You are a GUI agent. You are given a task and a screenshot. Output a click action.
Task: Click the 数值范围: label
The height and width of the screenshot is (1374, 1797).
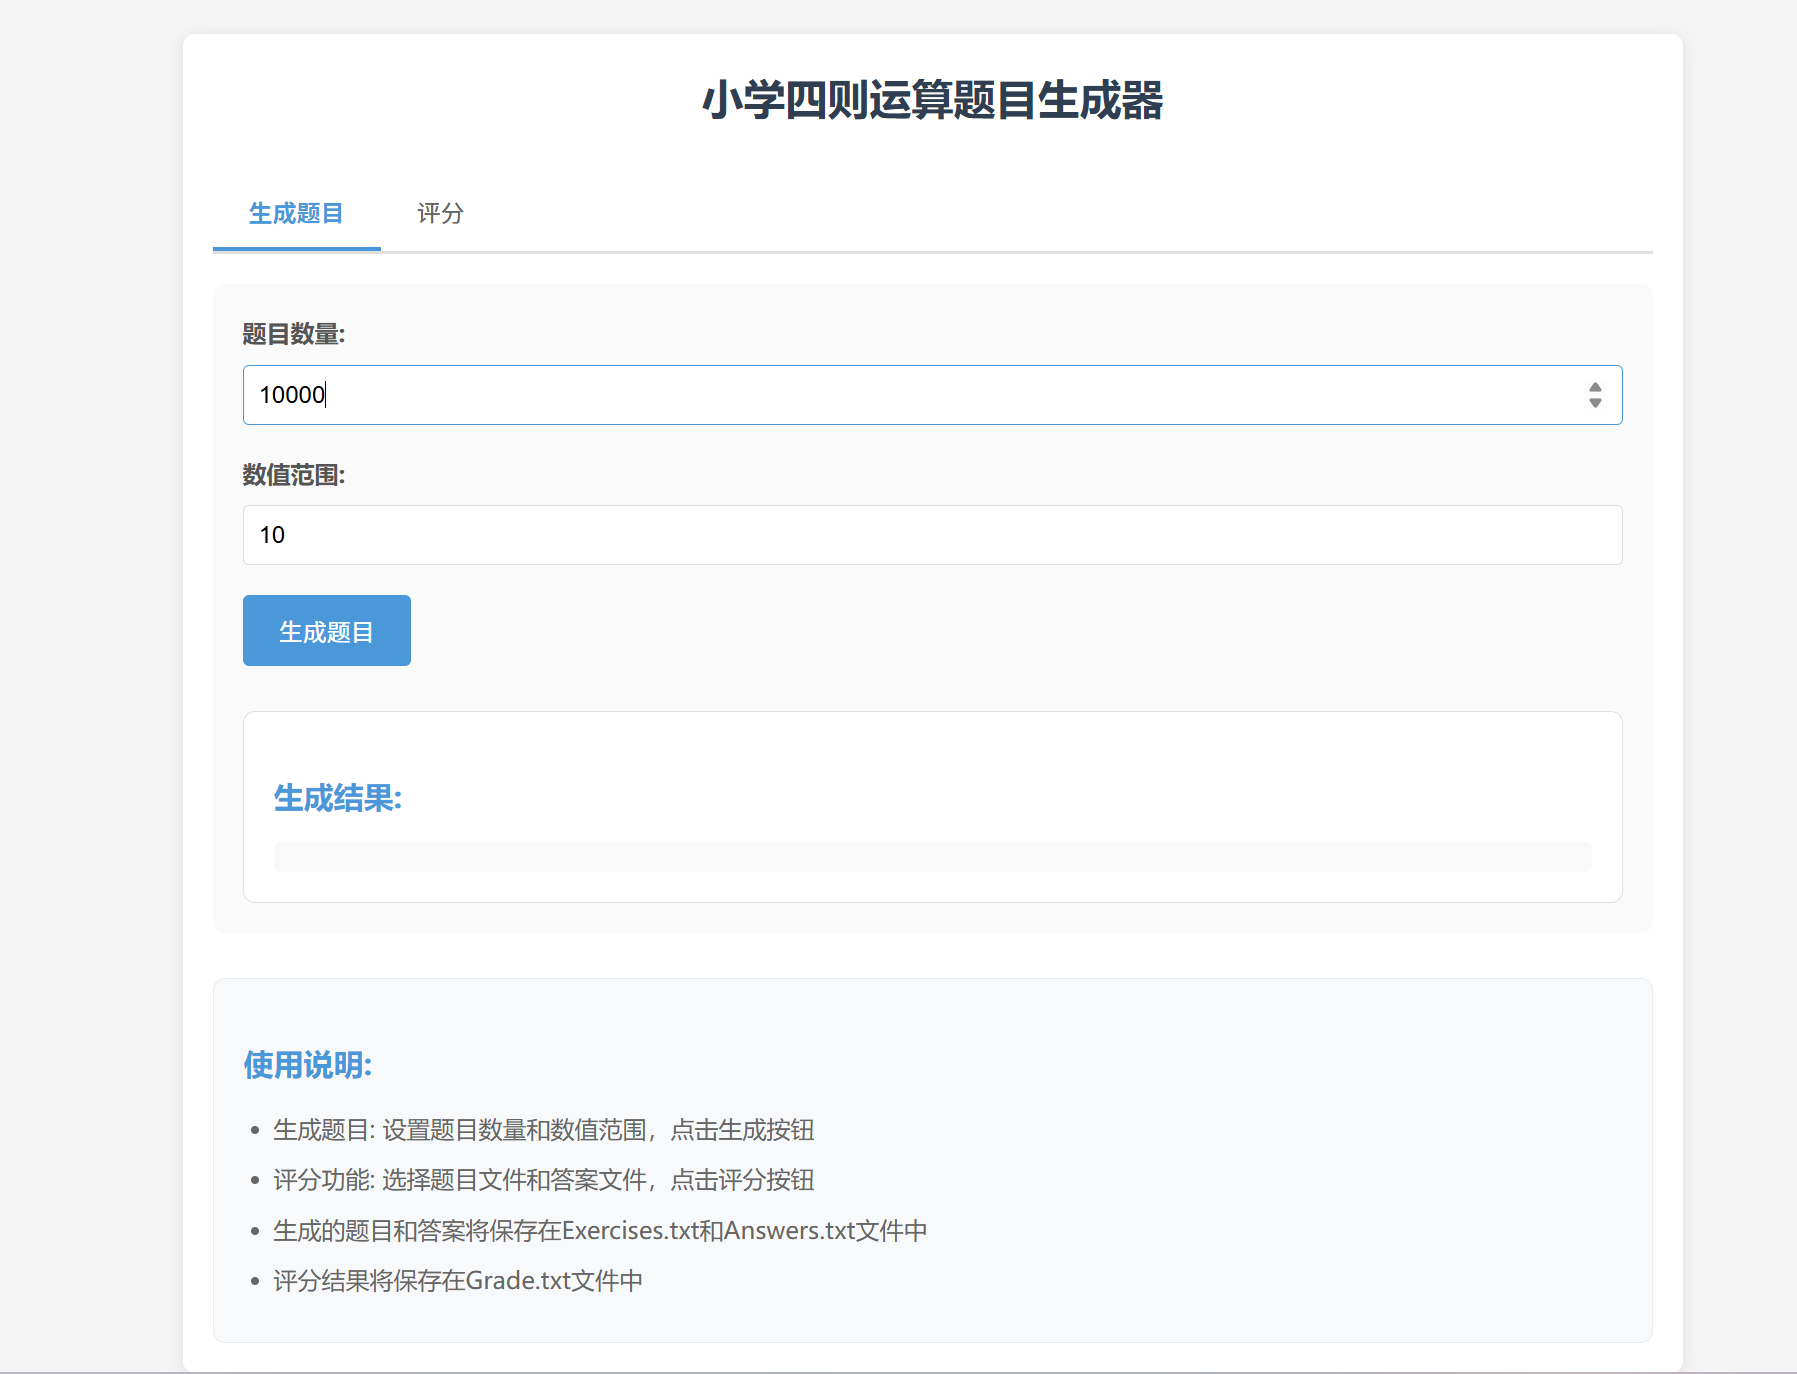[x=294, y=475]
